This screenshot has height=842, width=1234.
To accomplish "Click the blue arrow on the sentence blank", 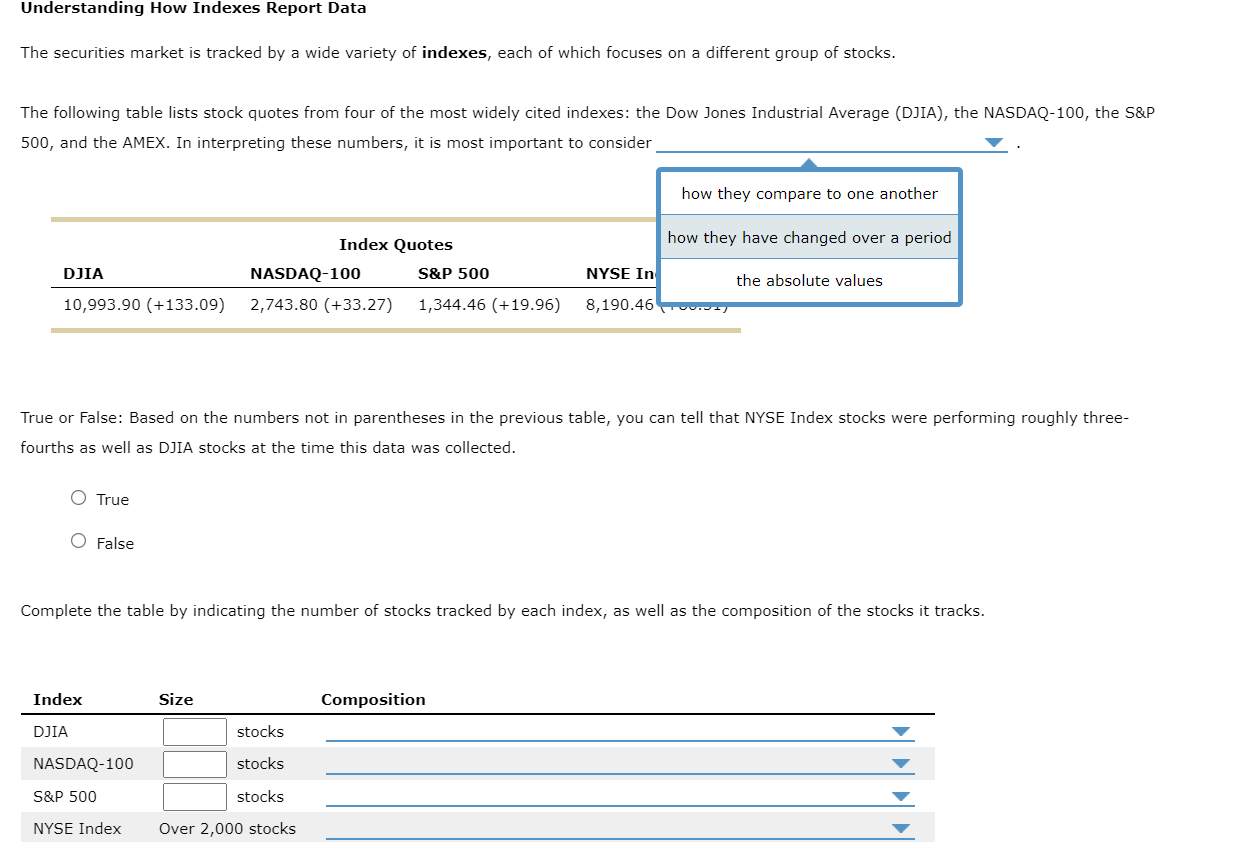I will [993, 142].
